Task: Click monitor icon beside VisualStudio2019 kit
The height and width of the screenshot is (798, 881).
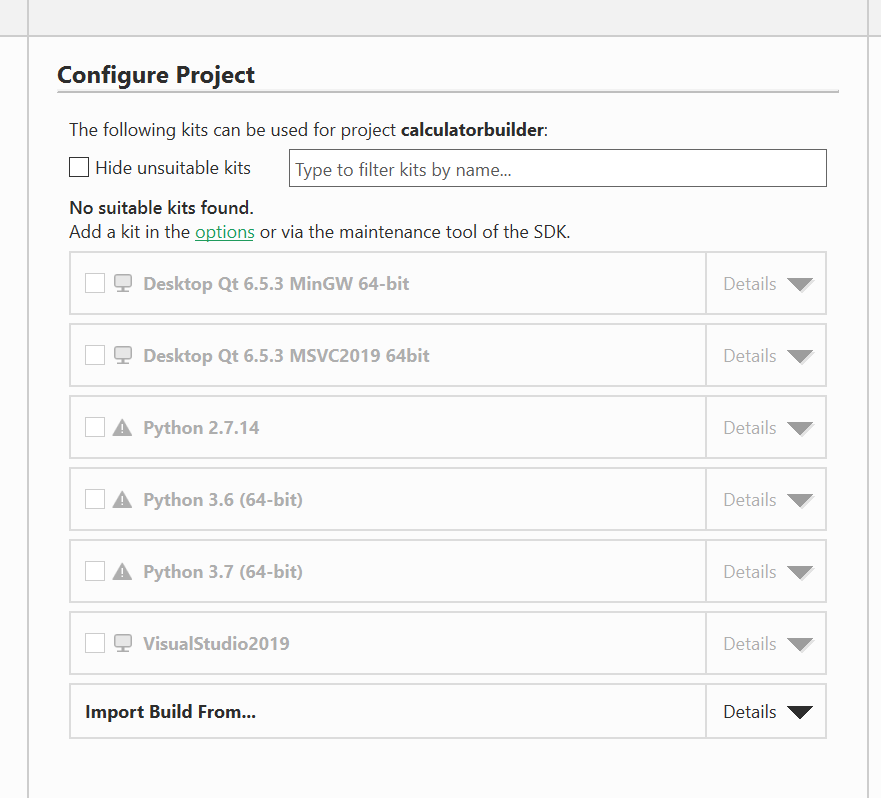Action: 123,643
